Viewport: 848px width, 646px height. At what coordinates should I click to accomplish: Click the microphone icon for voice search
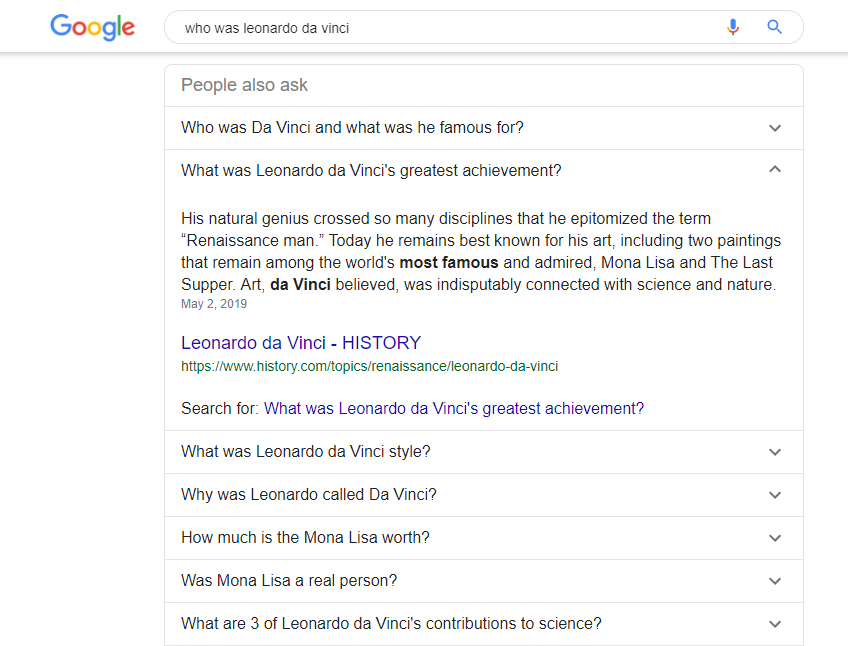click(733, 27)
